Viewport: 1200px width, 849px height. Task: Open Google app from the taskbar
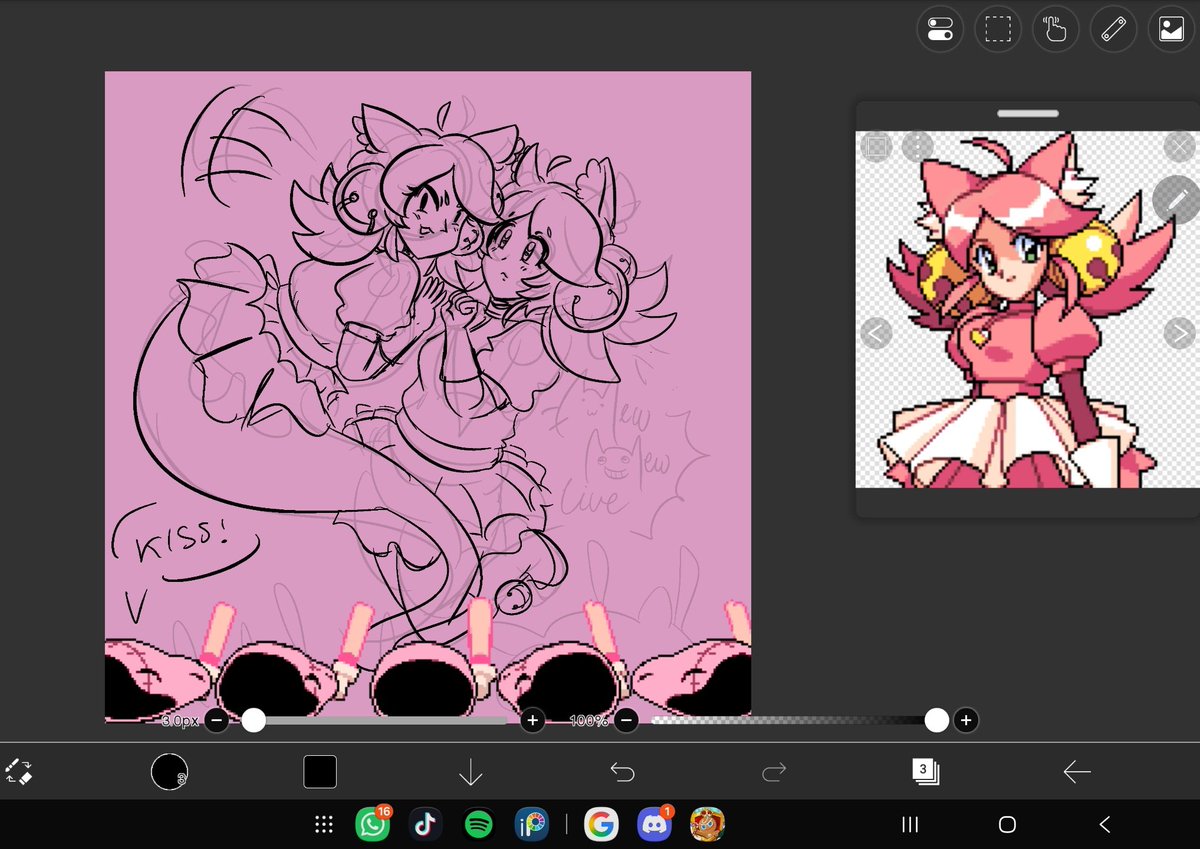600,825
